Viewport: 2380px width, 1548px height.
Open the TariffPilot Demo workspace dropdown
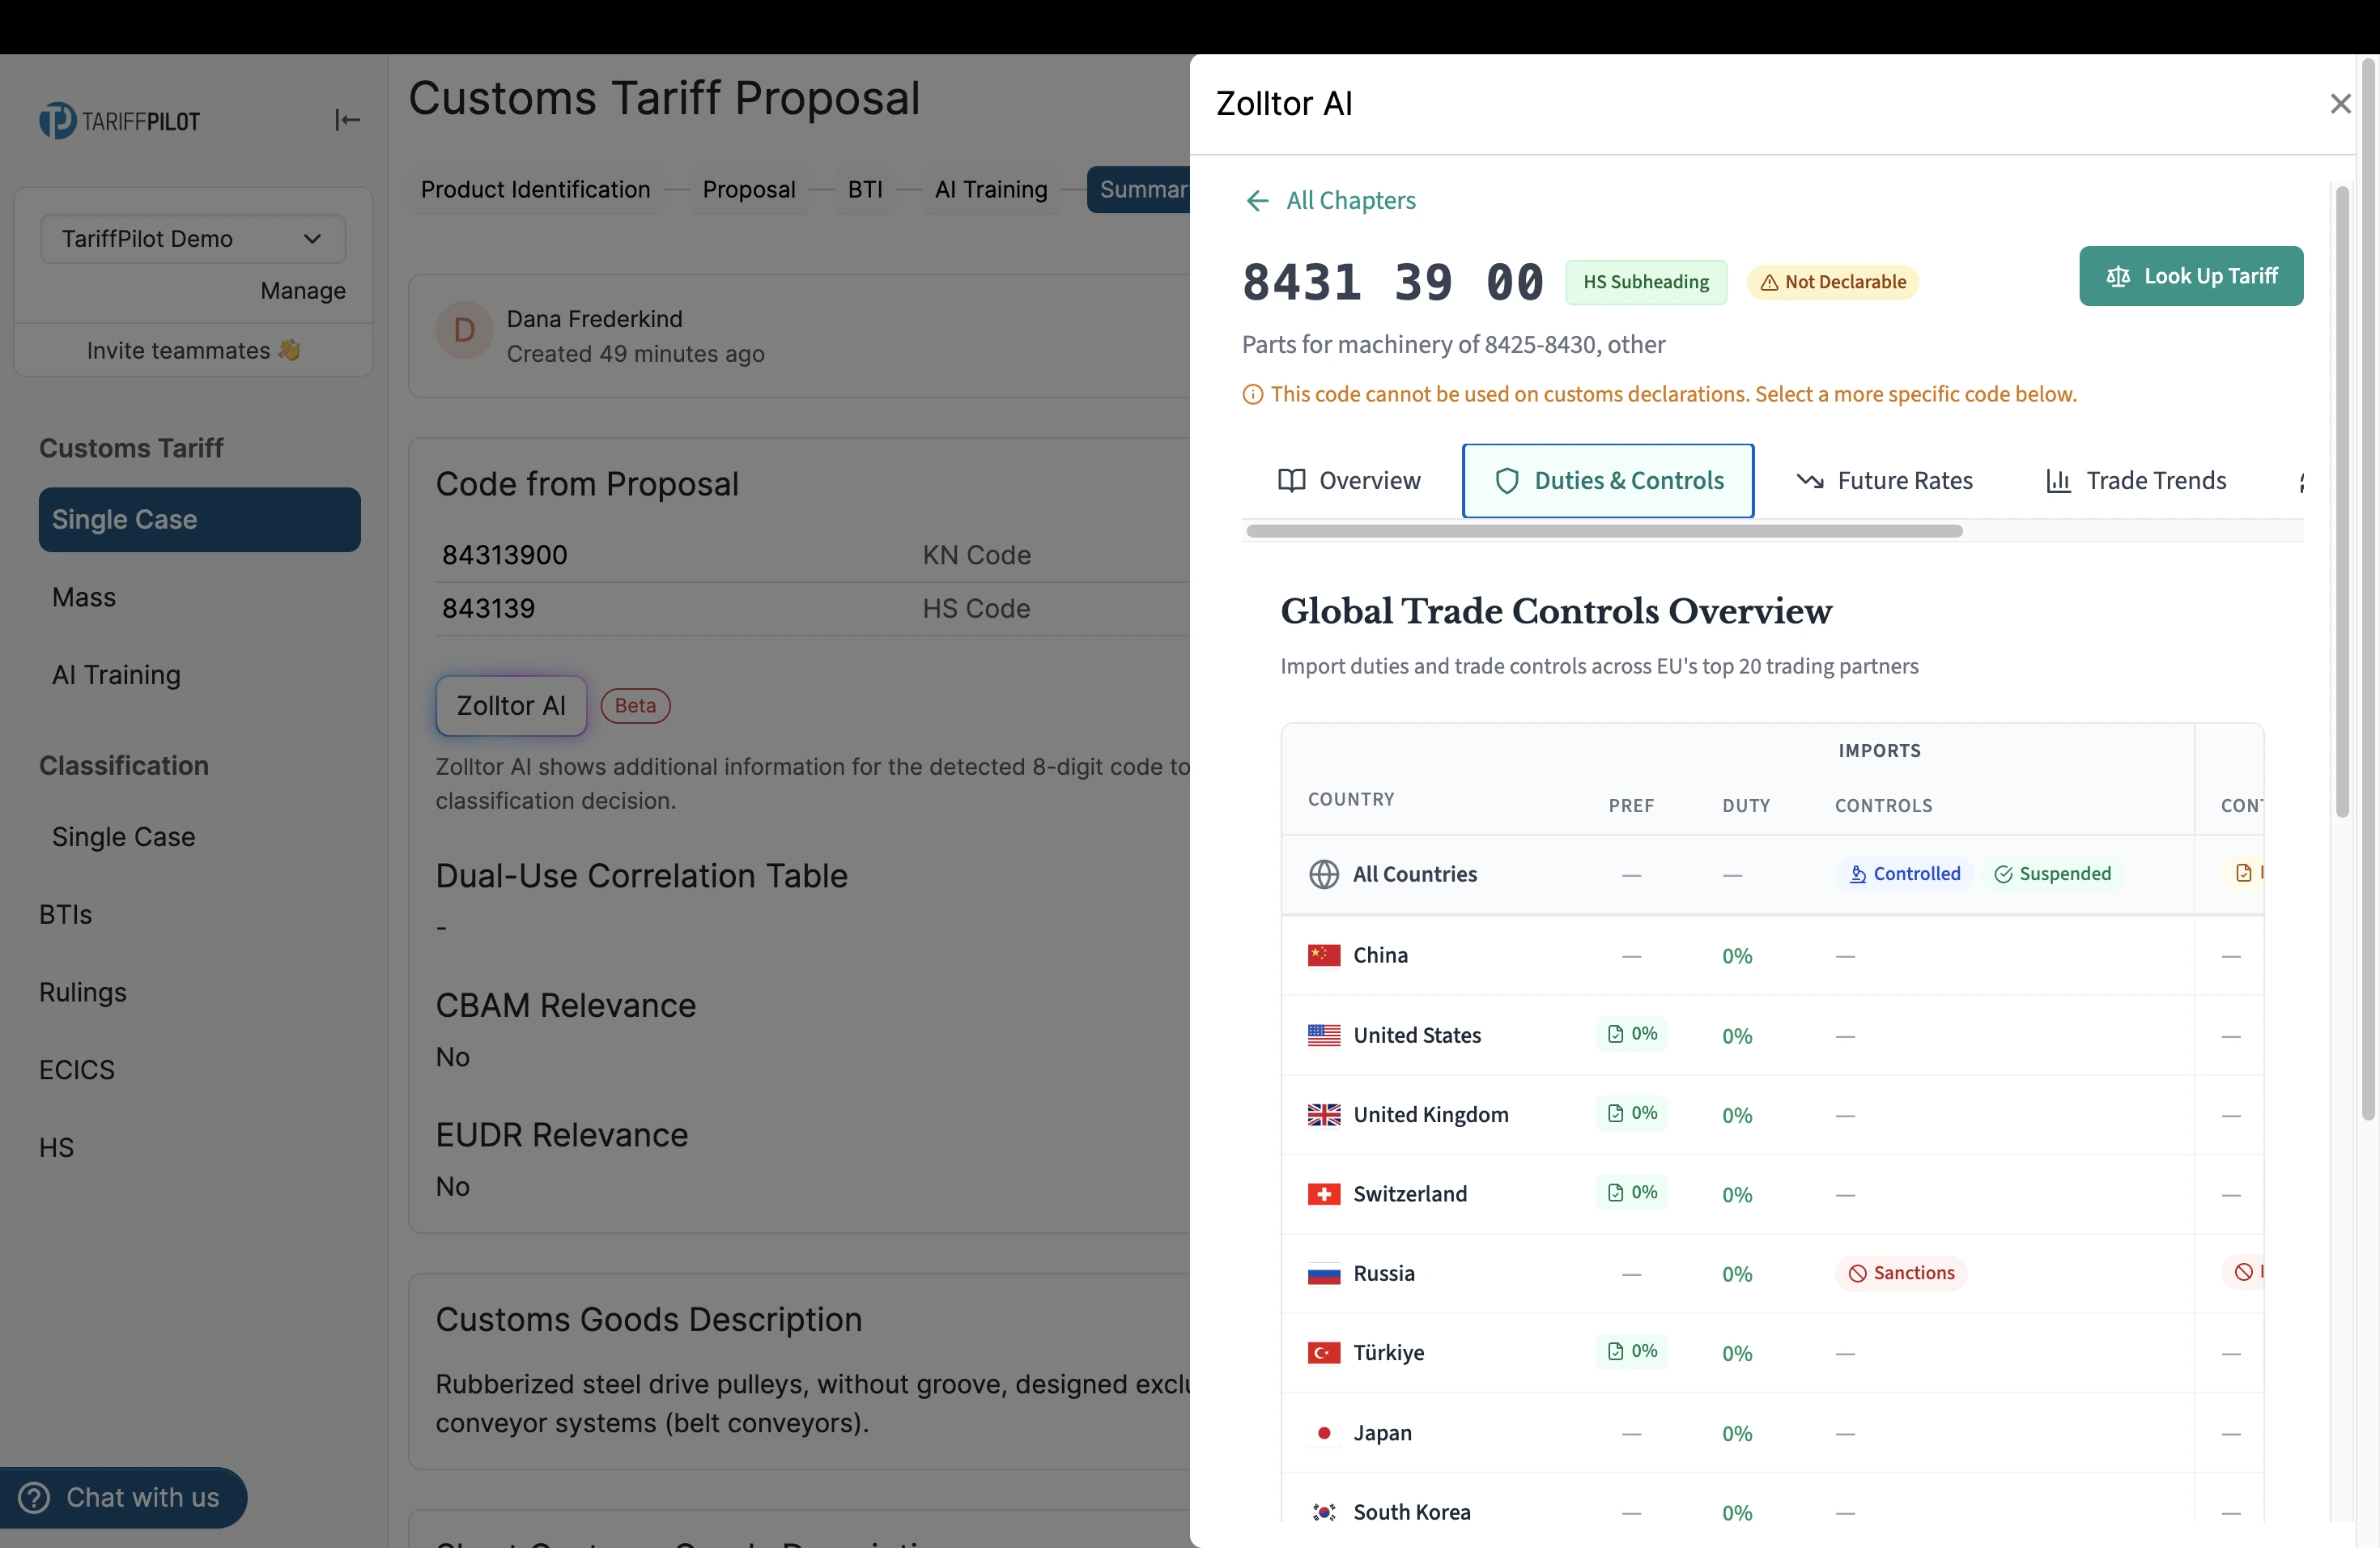coord(193,239)
